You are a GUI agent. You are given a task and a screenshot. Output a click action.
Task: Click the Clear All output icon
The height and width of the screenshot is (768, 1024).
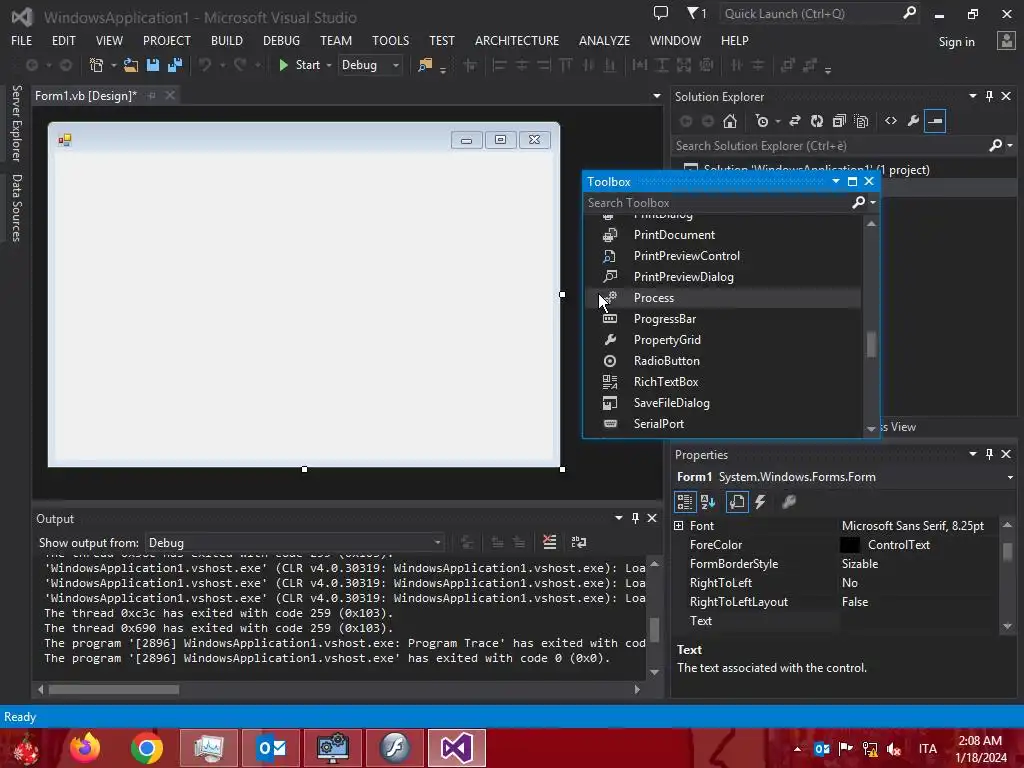coord(550,542)
